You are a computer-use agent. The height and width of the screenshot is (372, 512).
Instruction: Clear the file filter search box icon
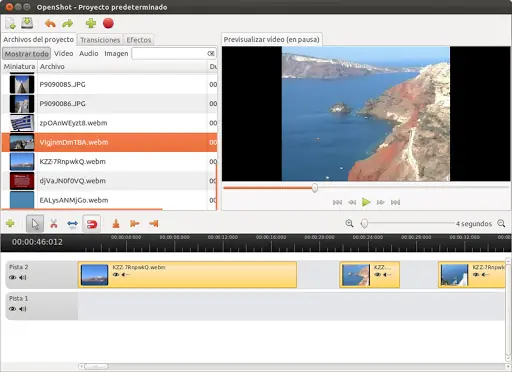coord(211,53)
